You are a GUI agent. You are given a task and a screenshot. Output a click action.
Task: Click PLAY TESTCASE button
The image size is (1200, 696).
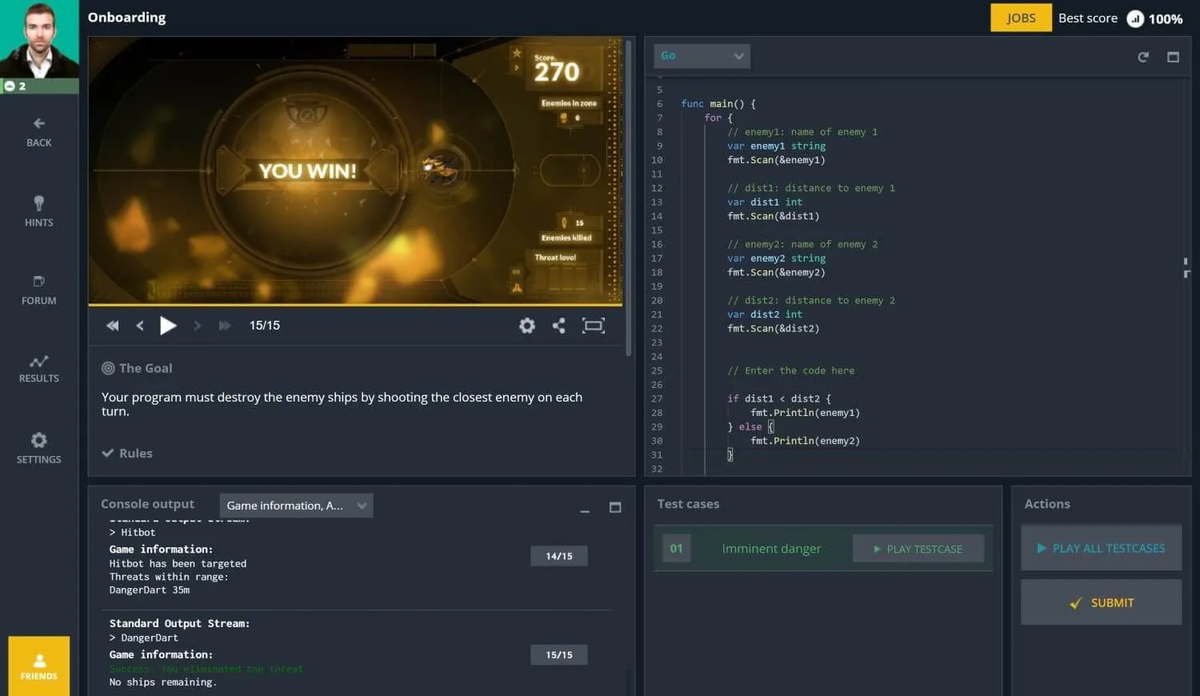pos(918,548)
